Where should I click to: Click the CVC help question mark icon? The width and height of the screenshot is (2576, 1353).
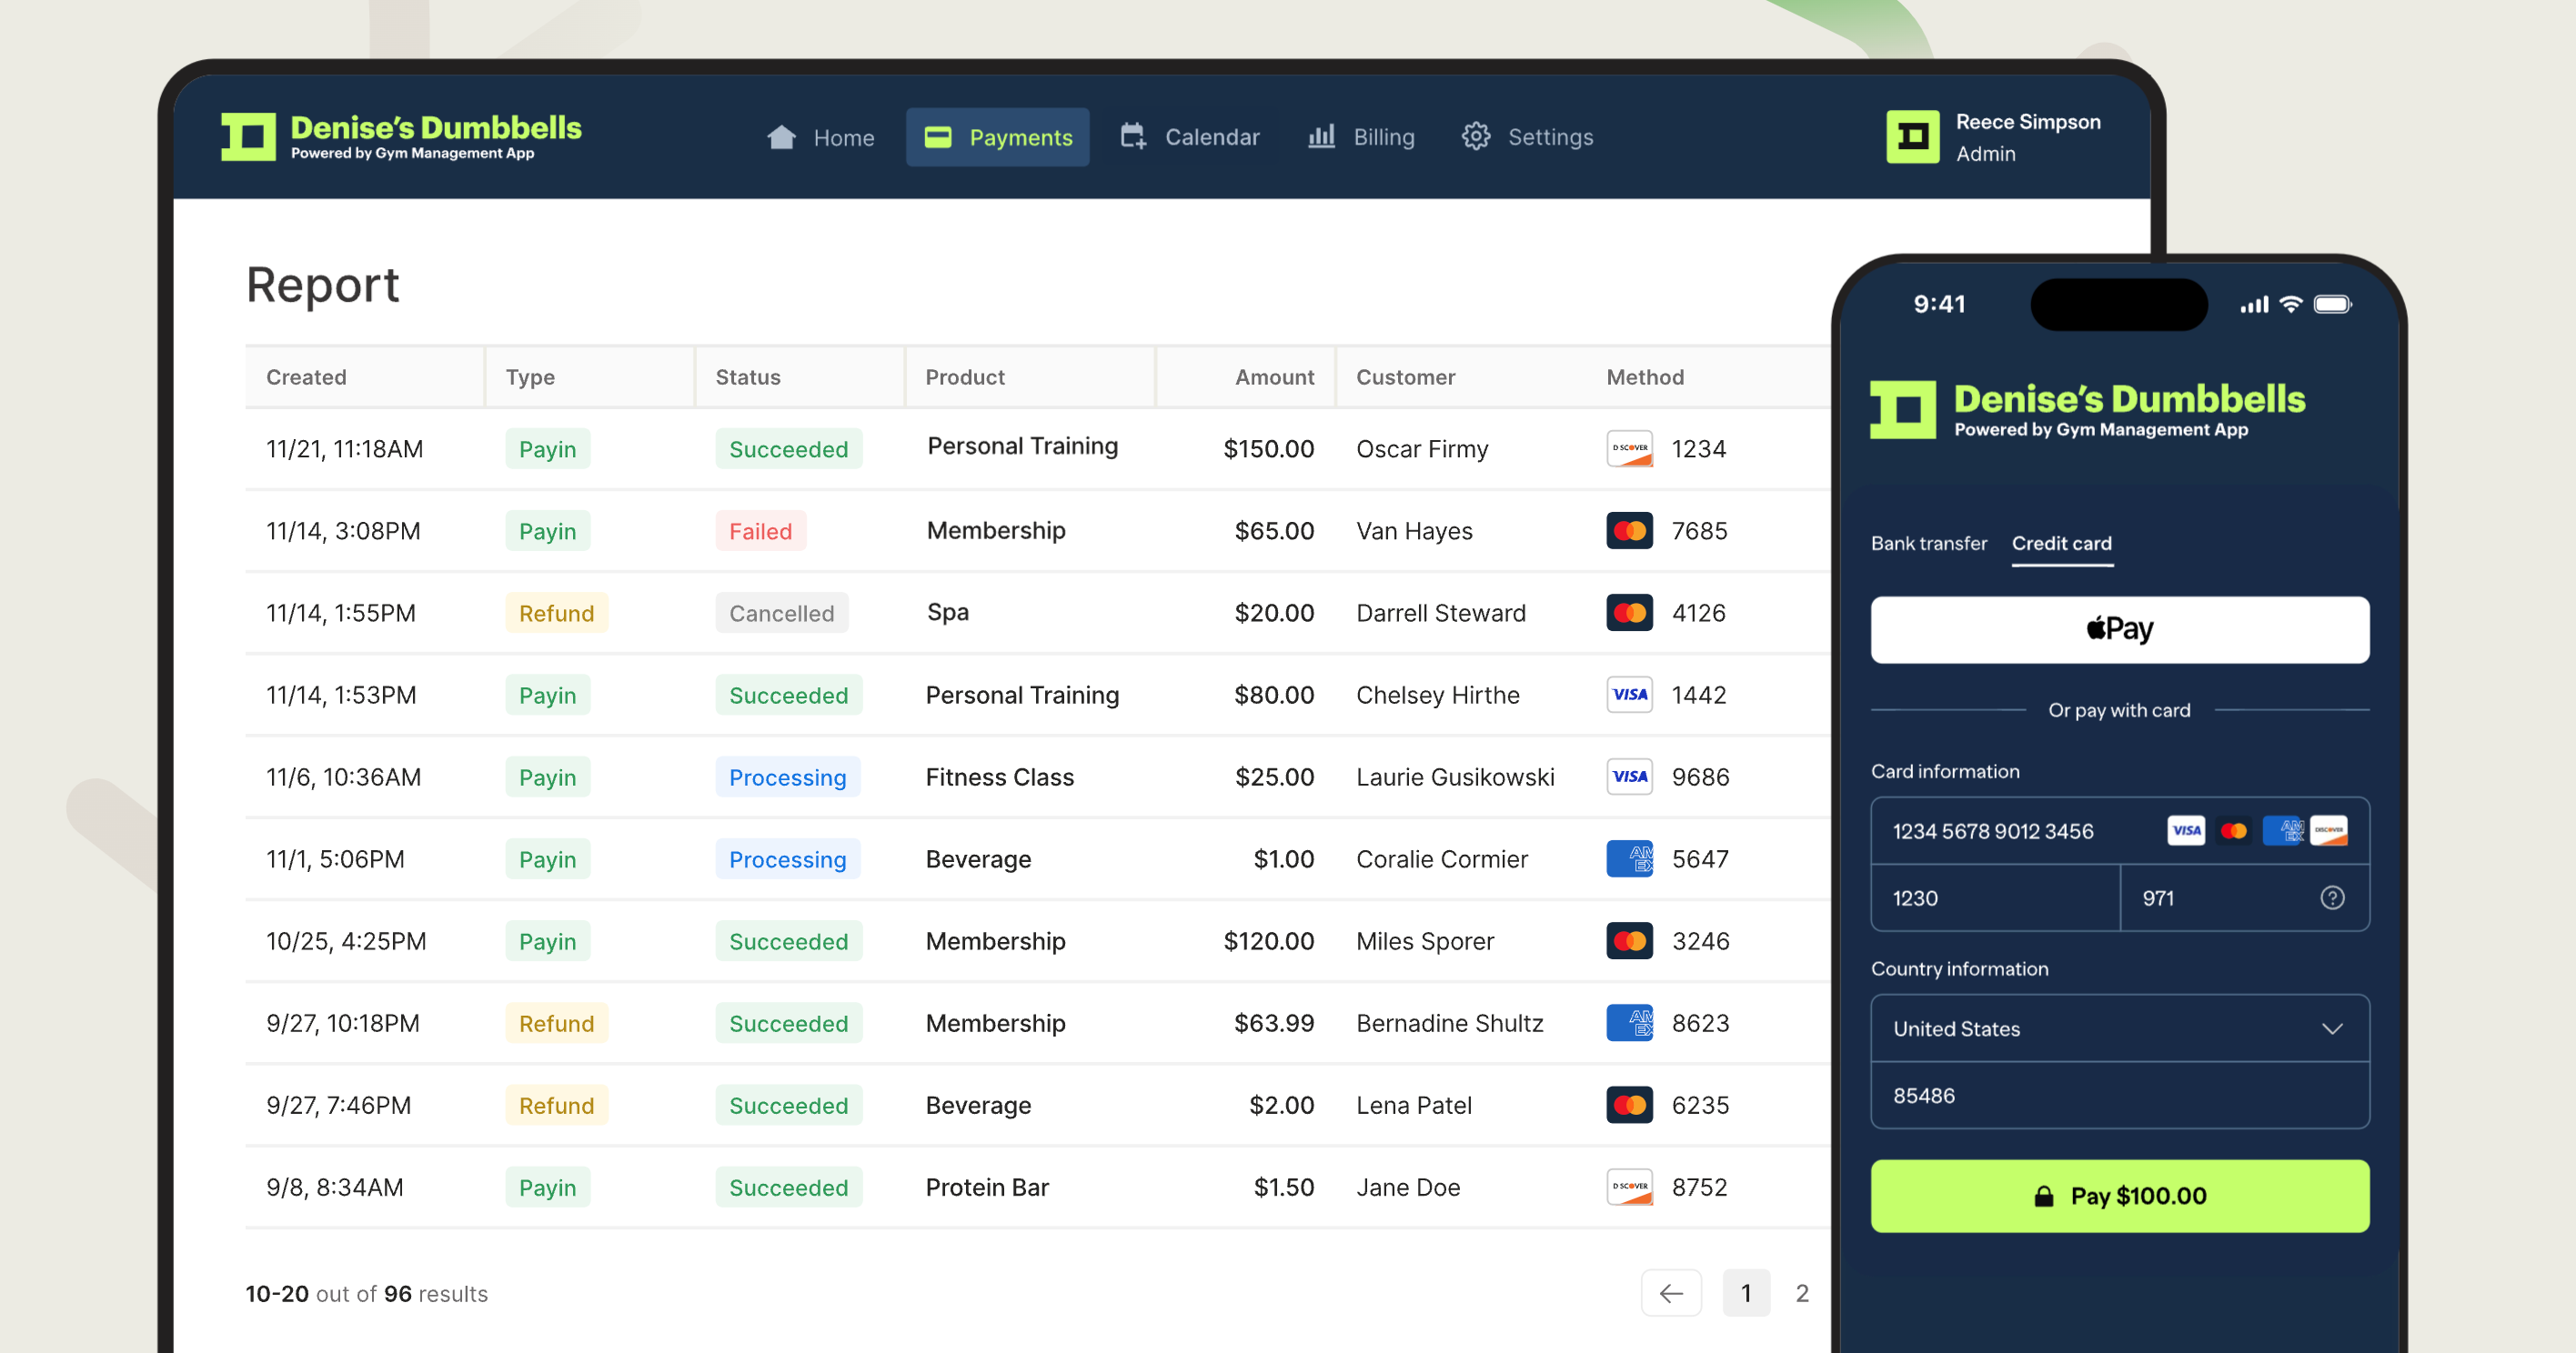(2331, 898)
